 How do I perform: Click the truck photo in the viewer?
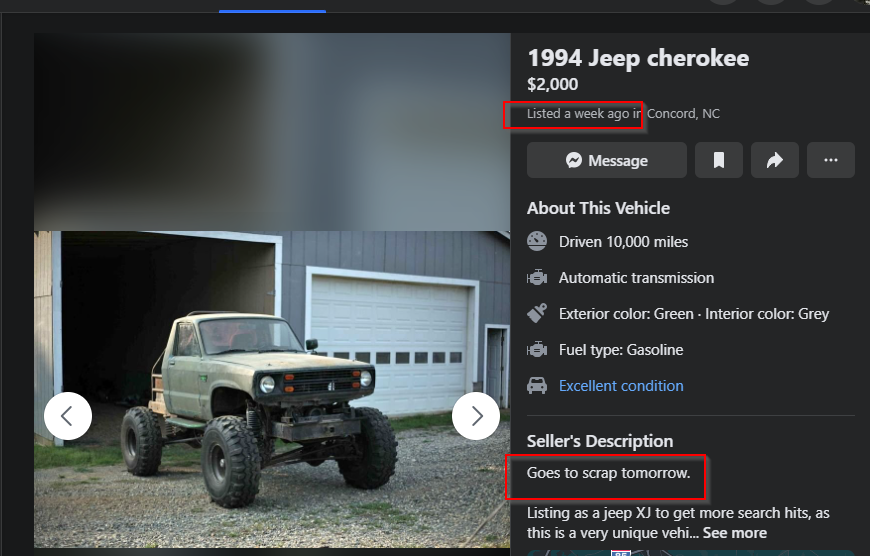272,390
